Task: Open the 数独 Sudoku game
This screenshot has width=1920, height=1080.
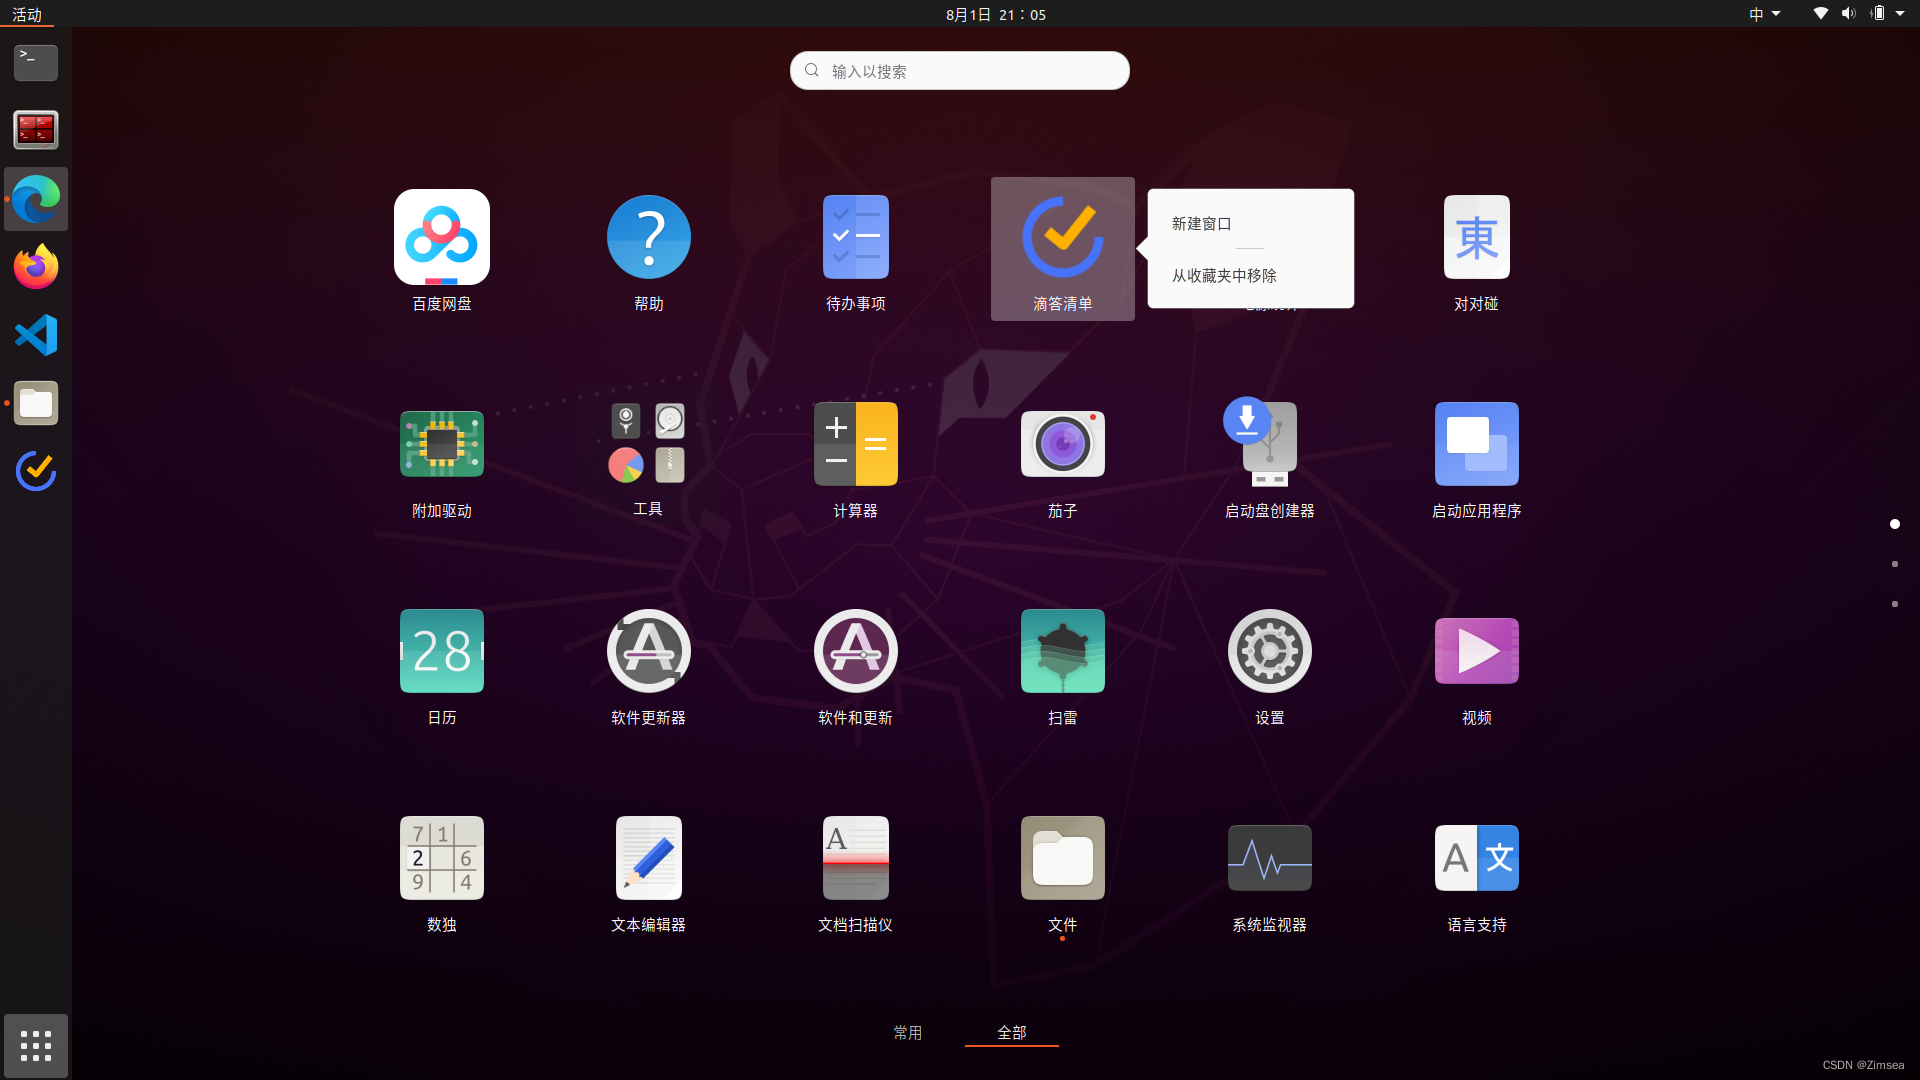Action: click(441, 857)
